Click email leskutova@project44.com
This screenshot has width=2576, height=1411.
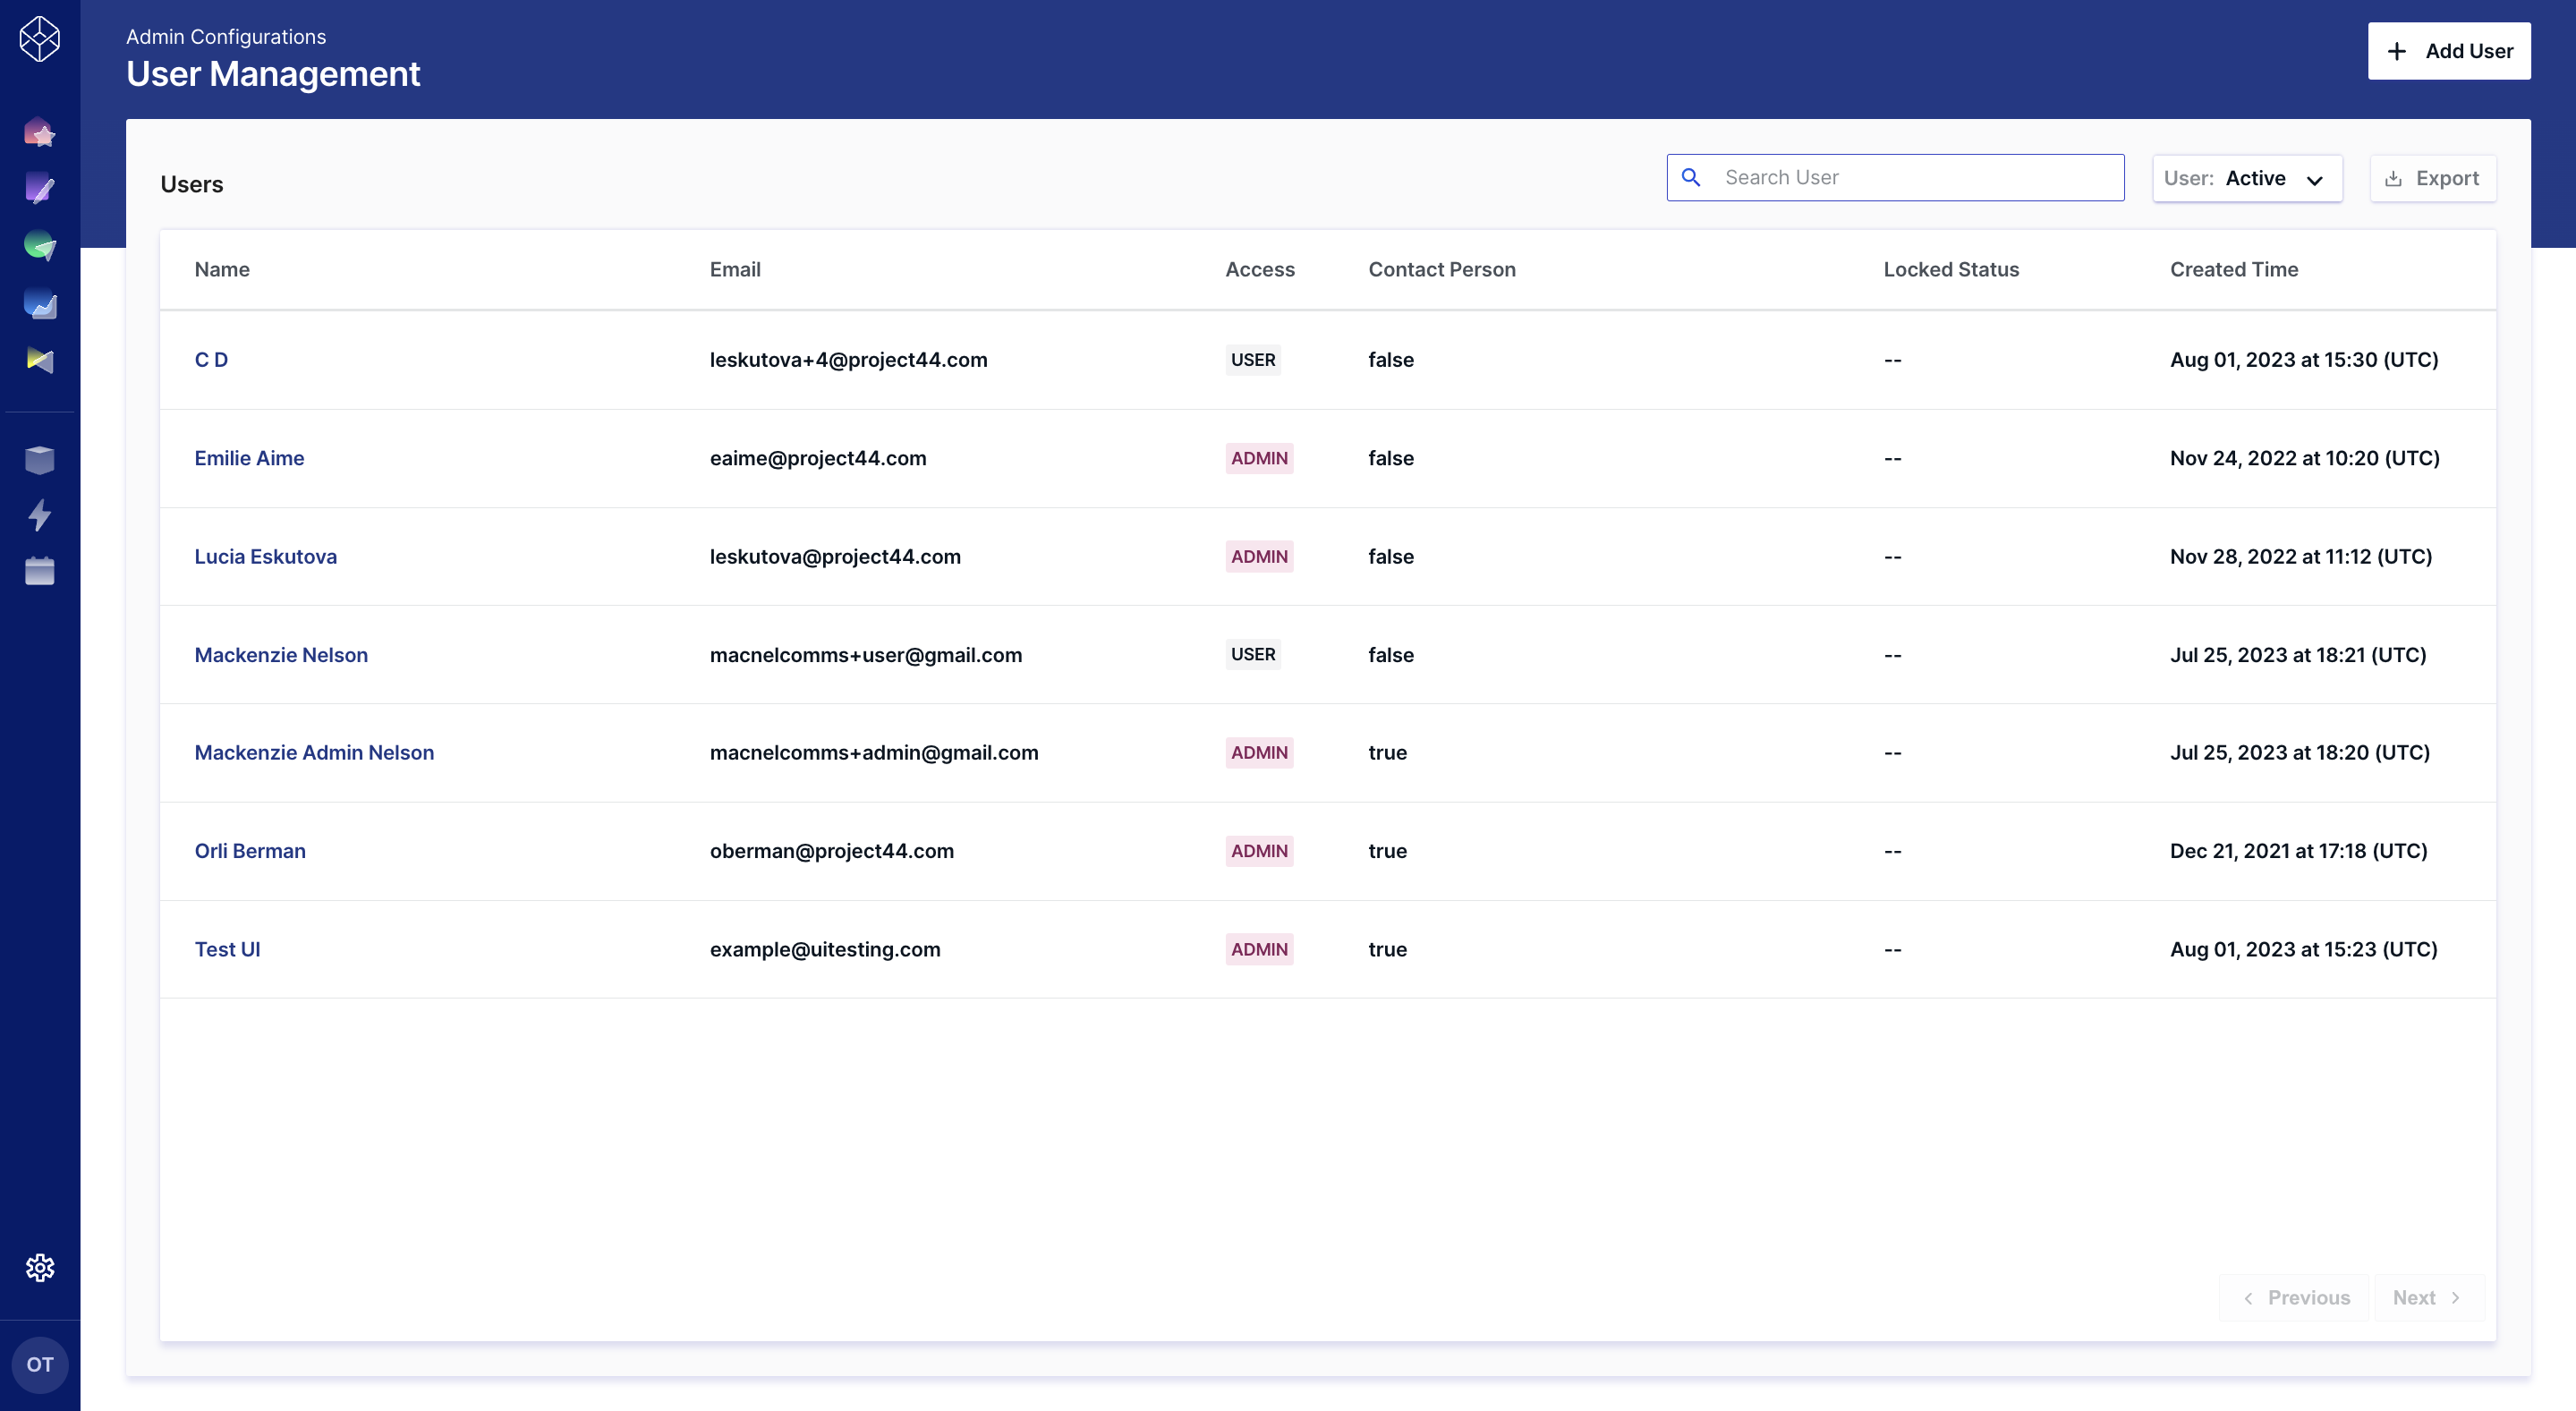point(835,556)
